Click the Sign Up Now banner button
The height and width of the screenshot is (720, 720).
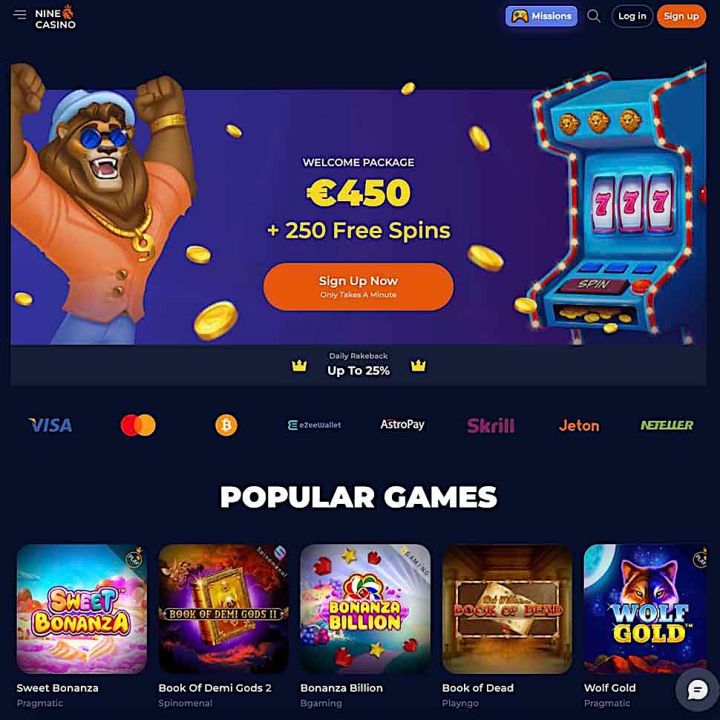coord(358,287)
